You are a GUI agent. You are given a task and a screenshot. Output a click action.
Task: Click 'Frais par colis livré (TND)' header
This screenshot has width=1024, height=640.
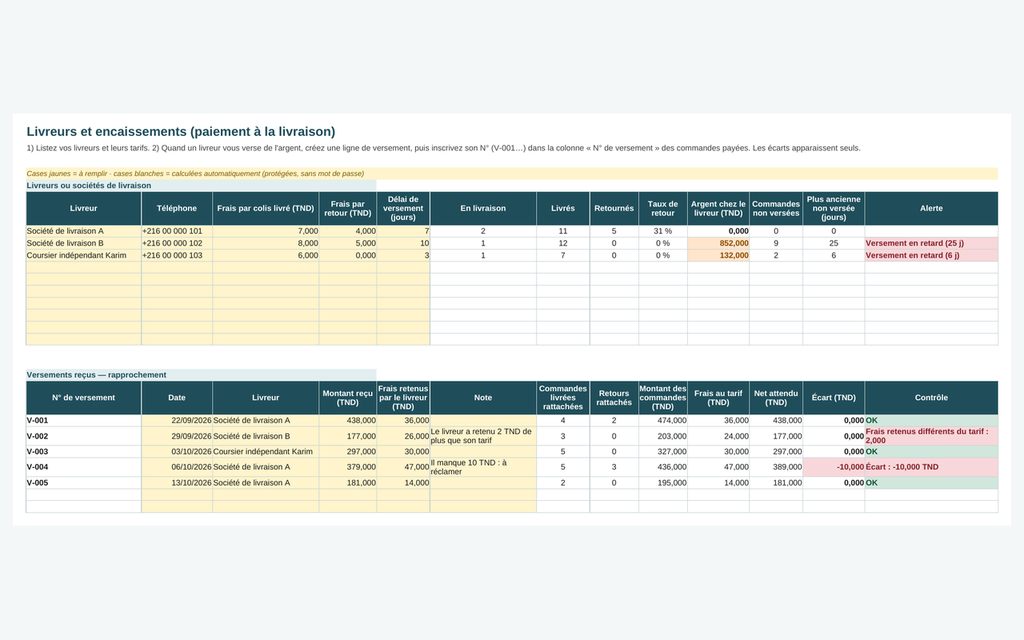[x=266, y=208]
